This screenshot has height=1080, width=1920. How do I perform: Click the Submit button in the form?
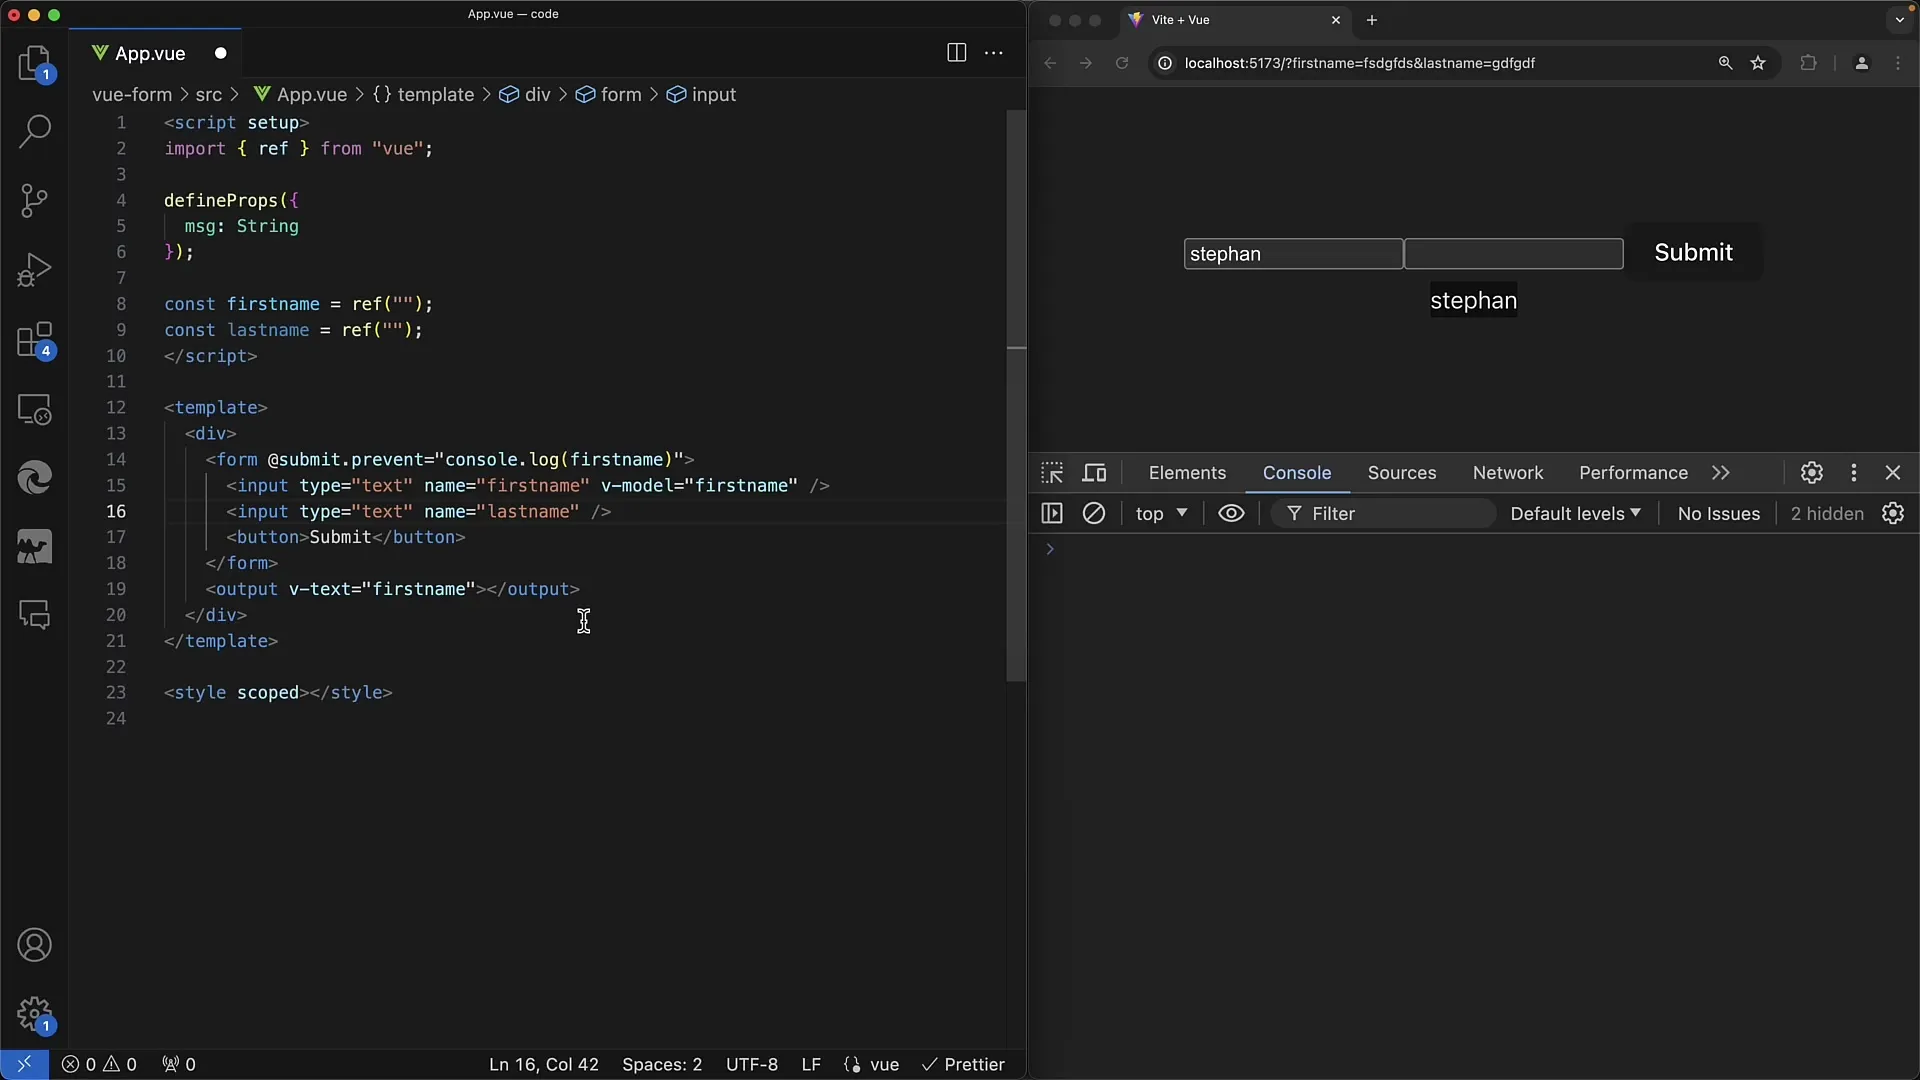(x=1693, y=252)
